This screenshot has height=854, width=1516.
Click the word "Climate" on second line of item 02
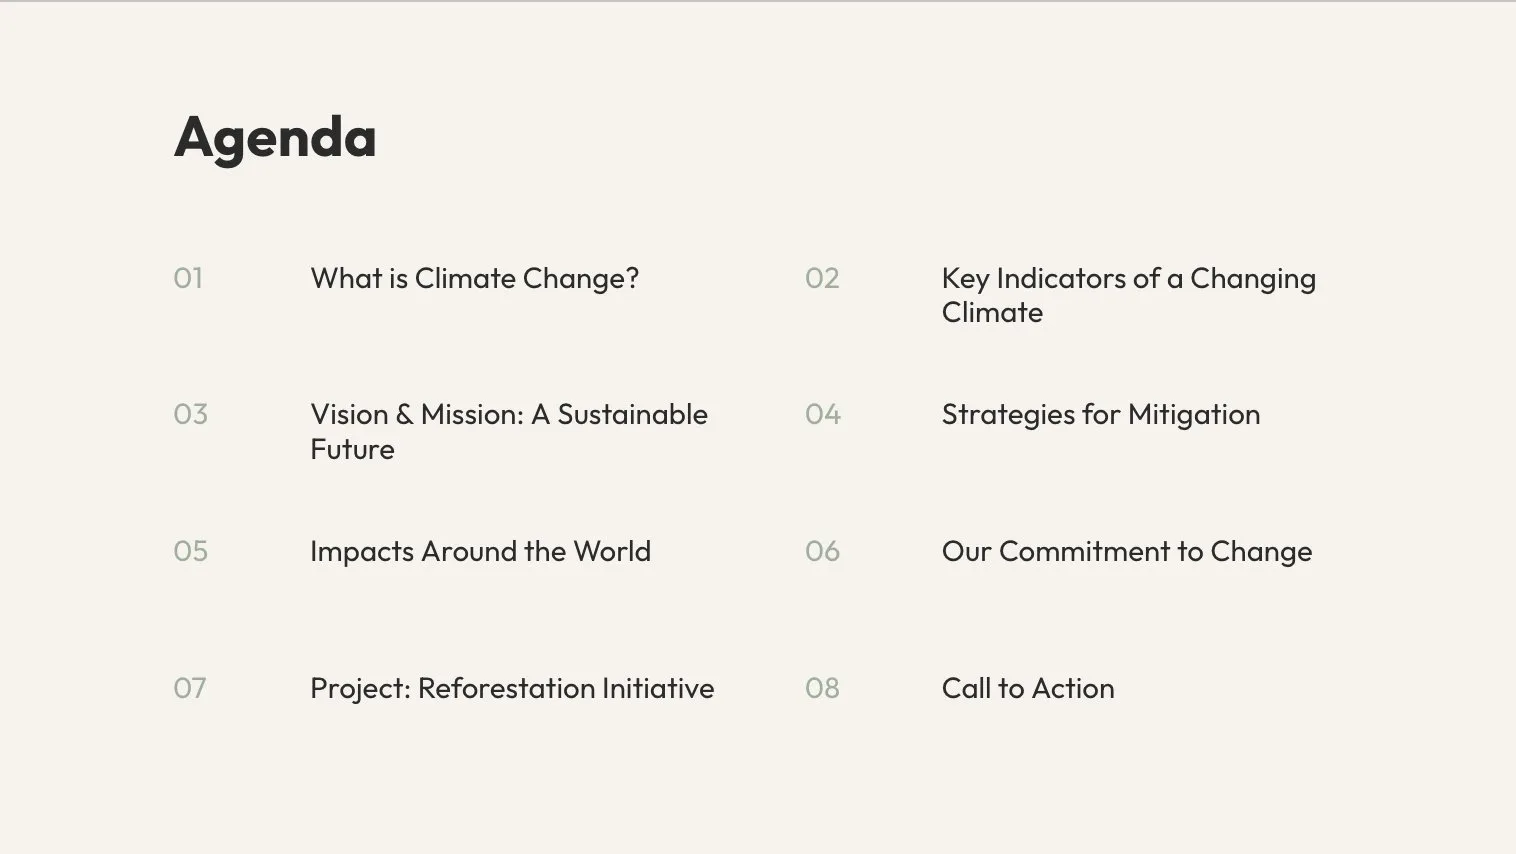click(993, 312)
